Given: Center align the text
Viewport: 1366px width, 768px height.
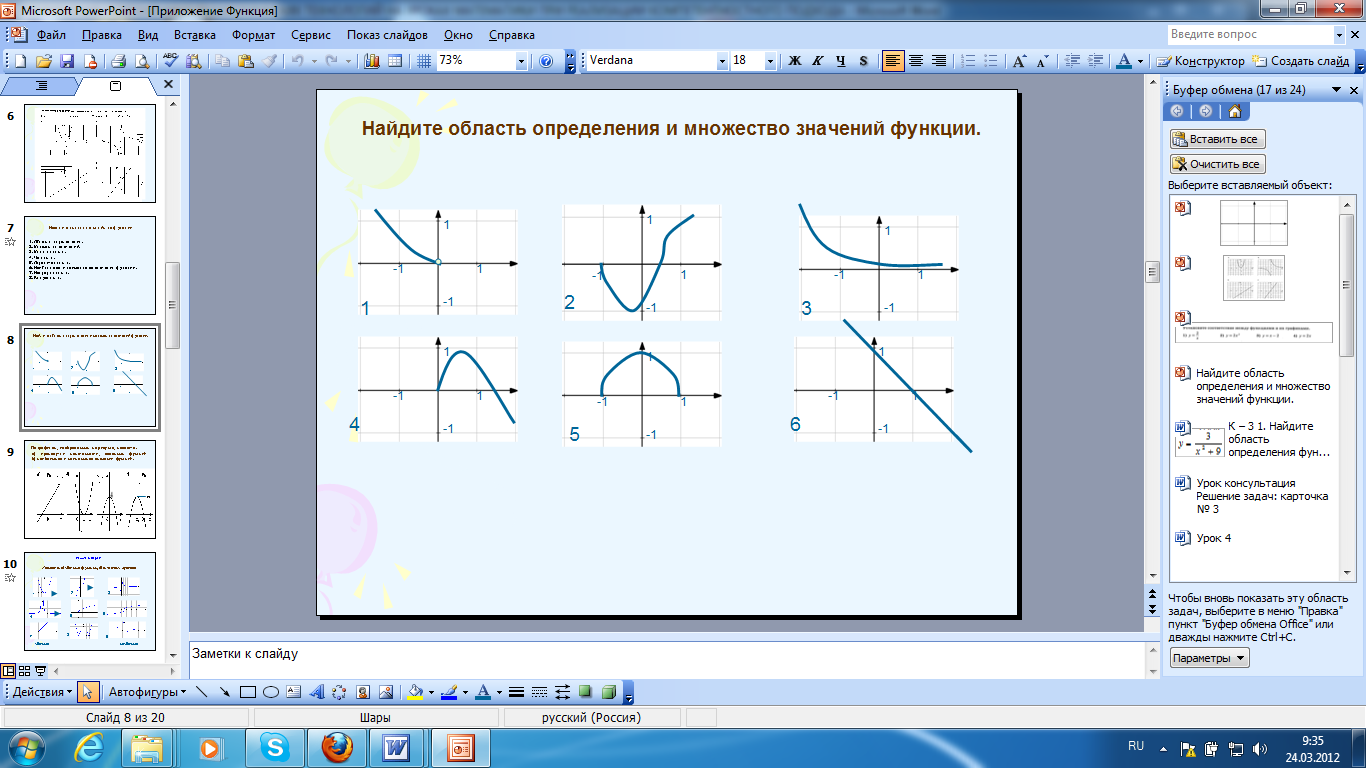Looking at the screenshot, I should click(916, 61).
